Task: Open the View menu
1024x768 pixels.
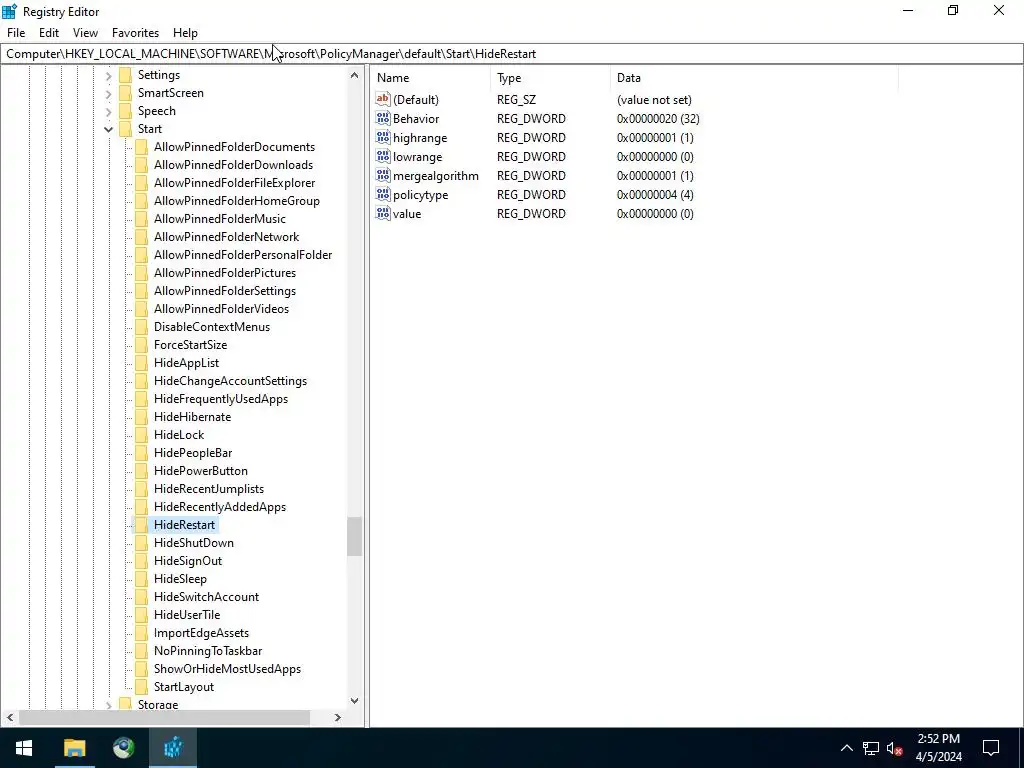Action: [x=85, y=33]
